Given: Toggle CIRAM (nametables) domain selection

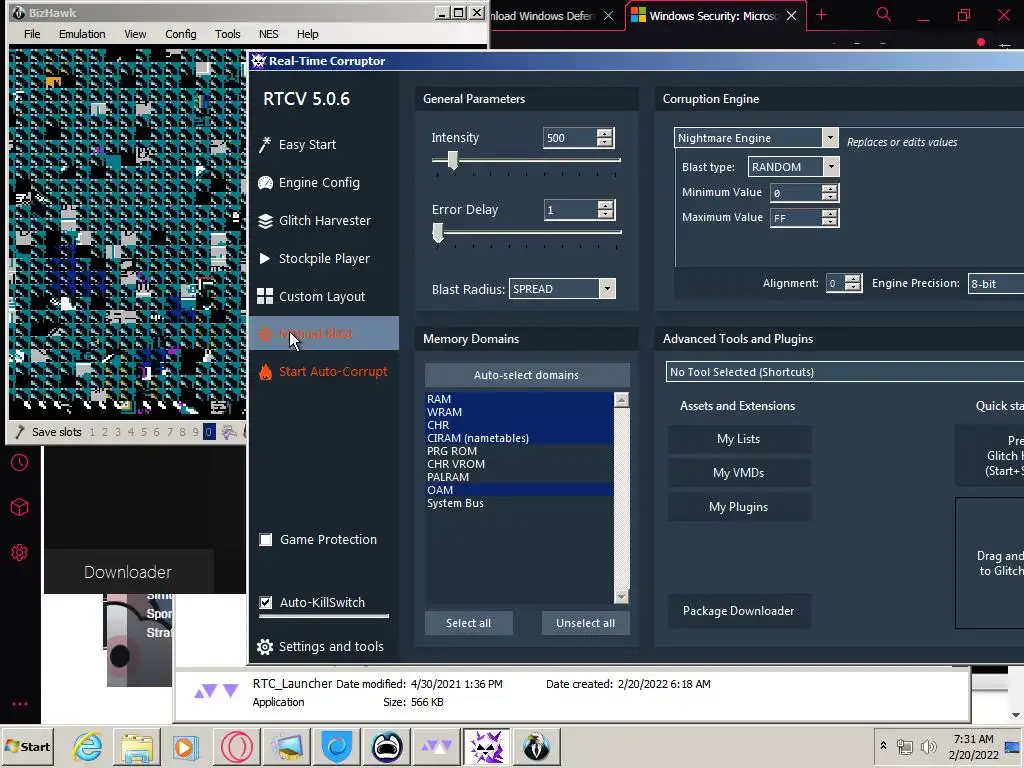Looking at the screenshot, I should (519, 438).
